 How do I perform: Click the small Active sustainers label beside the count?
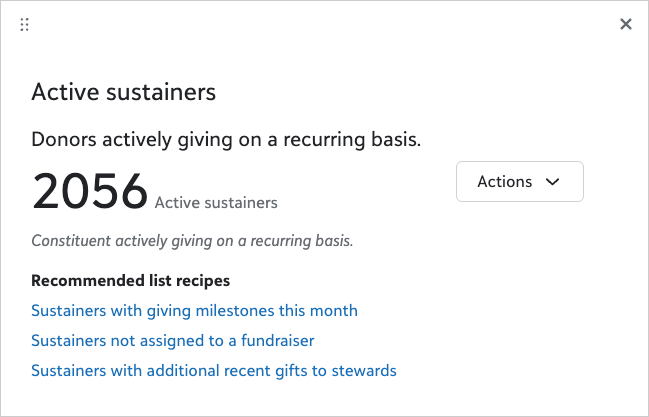pos(216,203)
